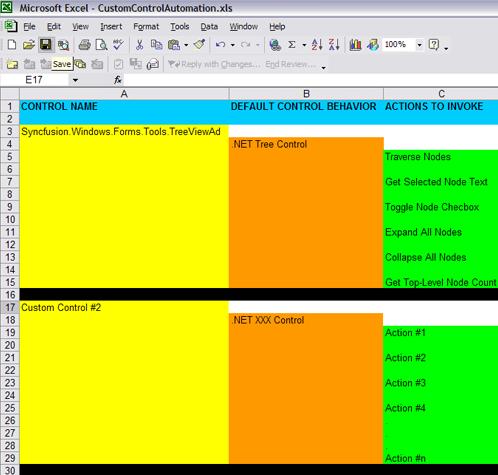Open the Name Box dropdown arrow
This screenshot has width=498, height=475.
pyautogui.click(x=75, y=80)
